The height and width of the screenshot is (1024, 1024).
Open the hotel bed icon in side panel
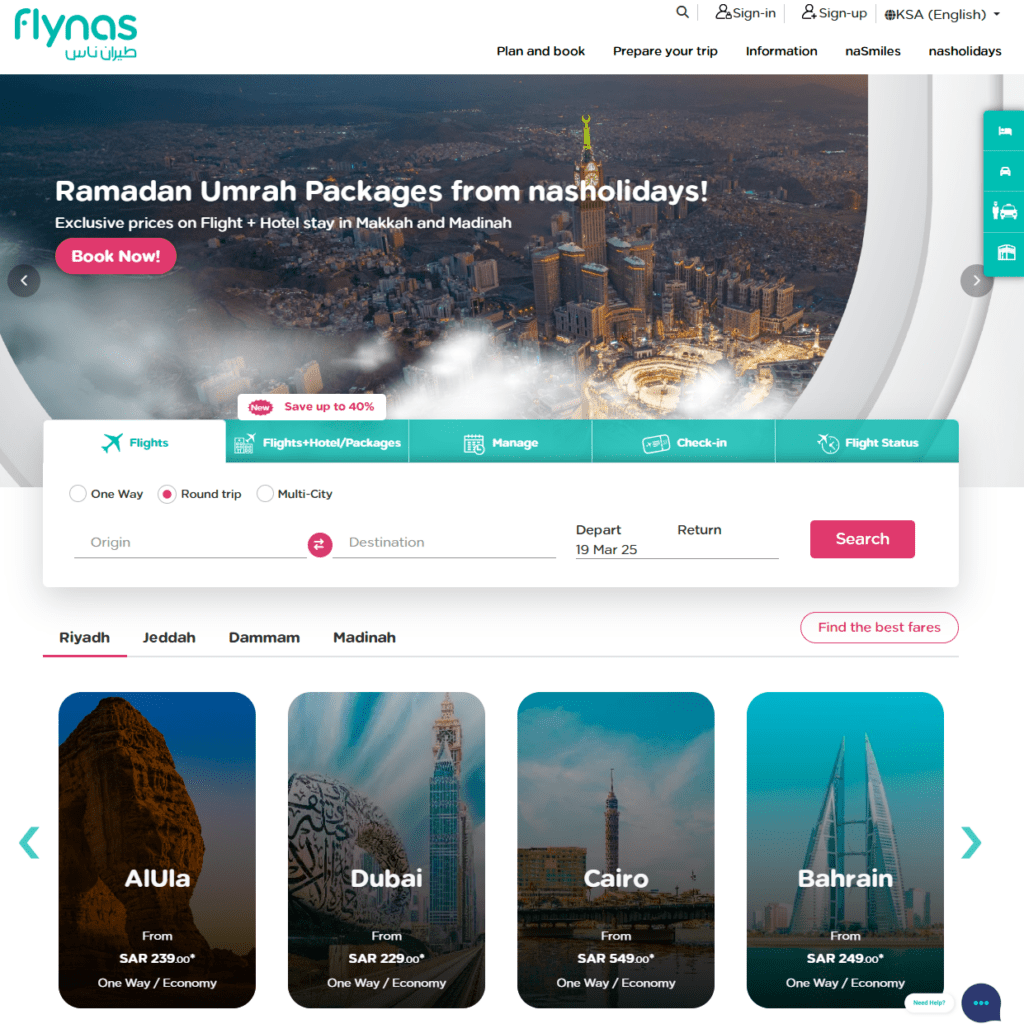pyautogui.click(x=1004, y=131)
